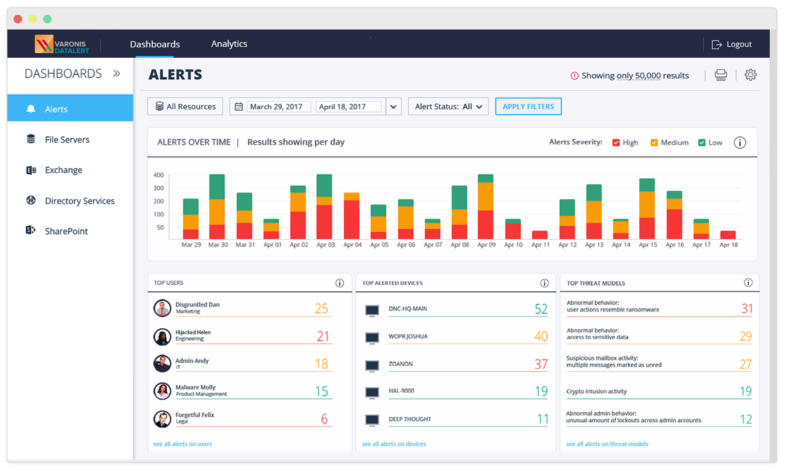Click the DNC-HQ-MAIN device monitor icon
Viewport: 787px width, 472px height.
[372, 310]
